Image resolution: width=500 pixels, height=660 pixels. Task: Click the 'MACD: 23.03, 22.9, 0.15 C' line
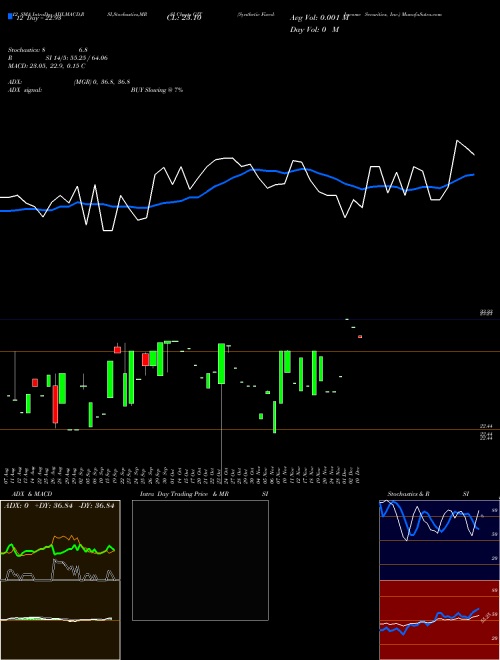[x=47, y=66]
